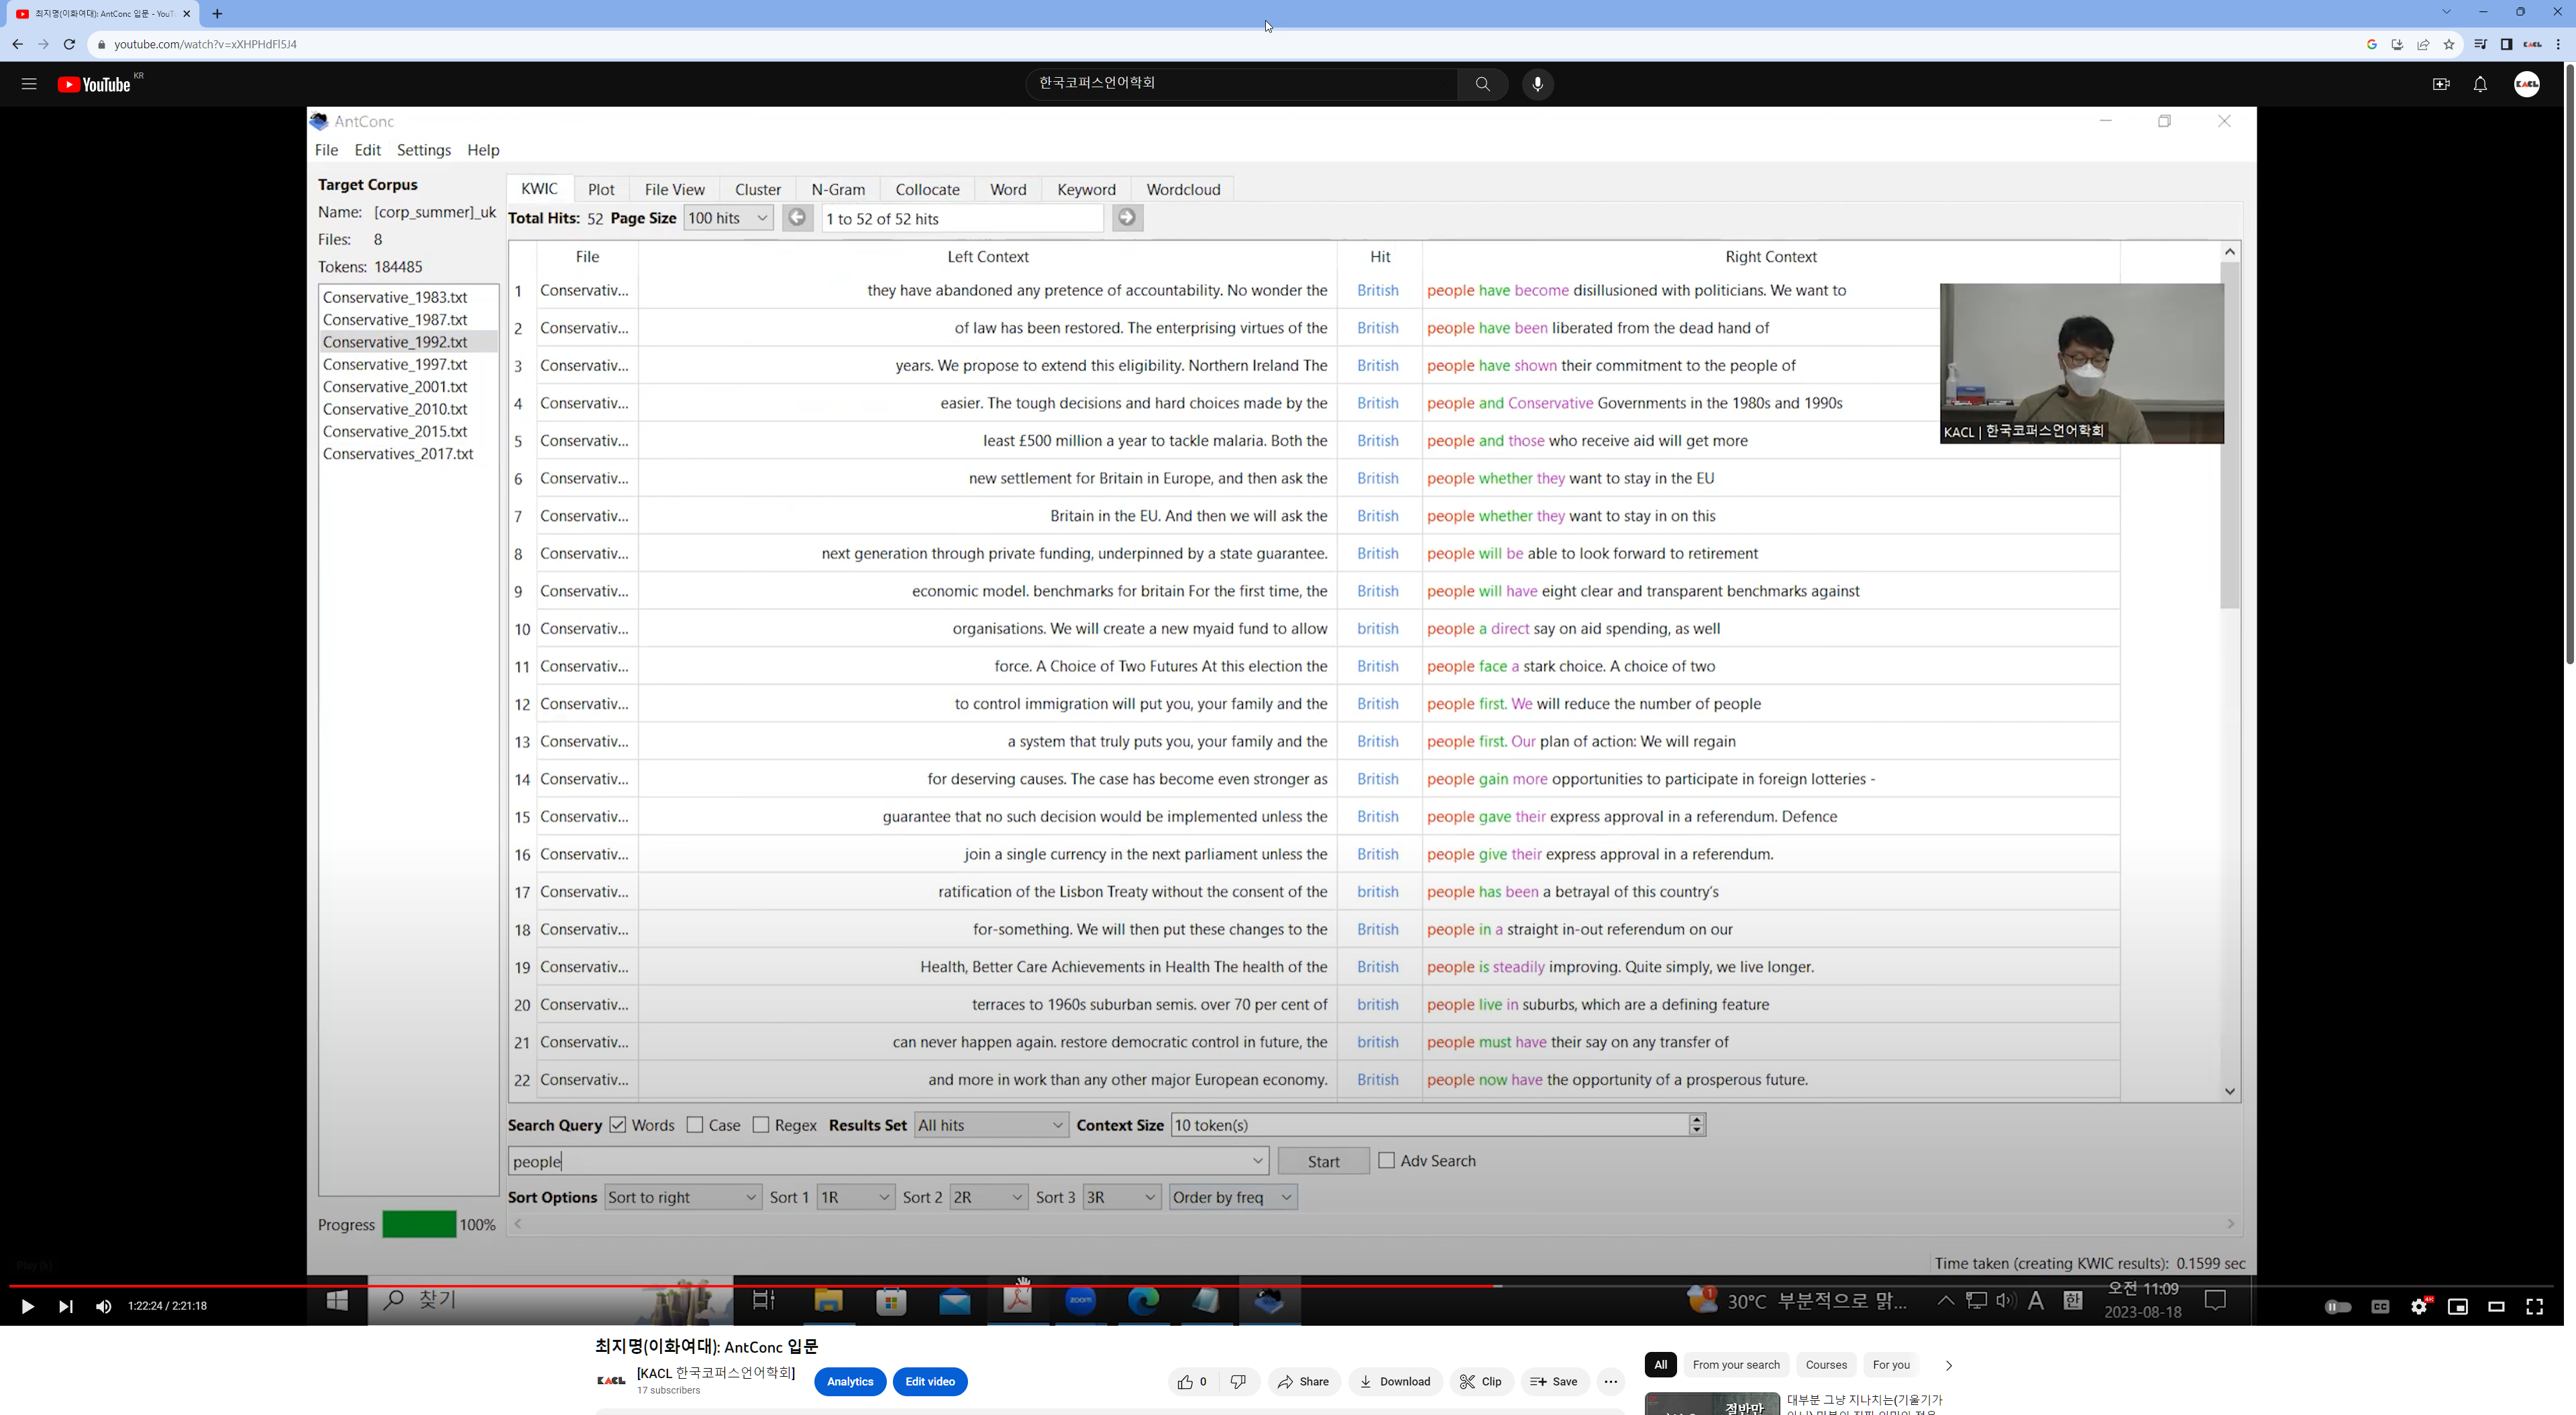Viewport: 2576px width, 1415px height.
Task: Open the Sort to right dropdown
Action: (x=683, y=1197)
